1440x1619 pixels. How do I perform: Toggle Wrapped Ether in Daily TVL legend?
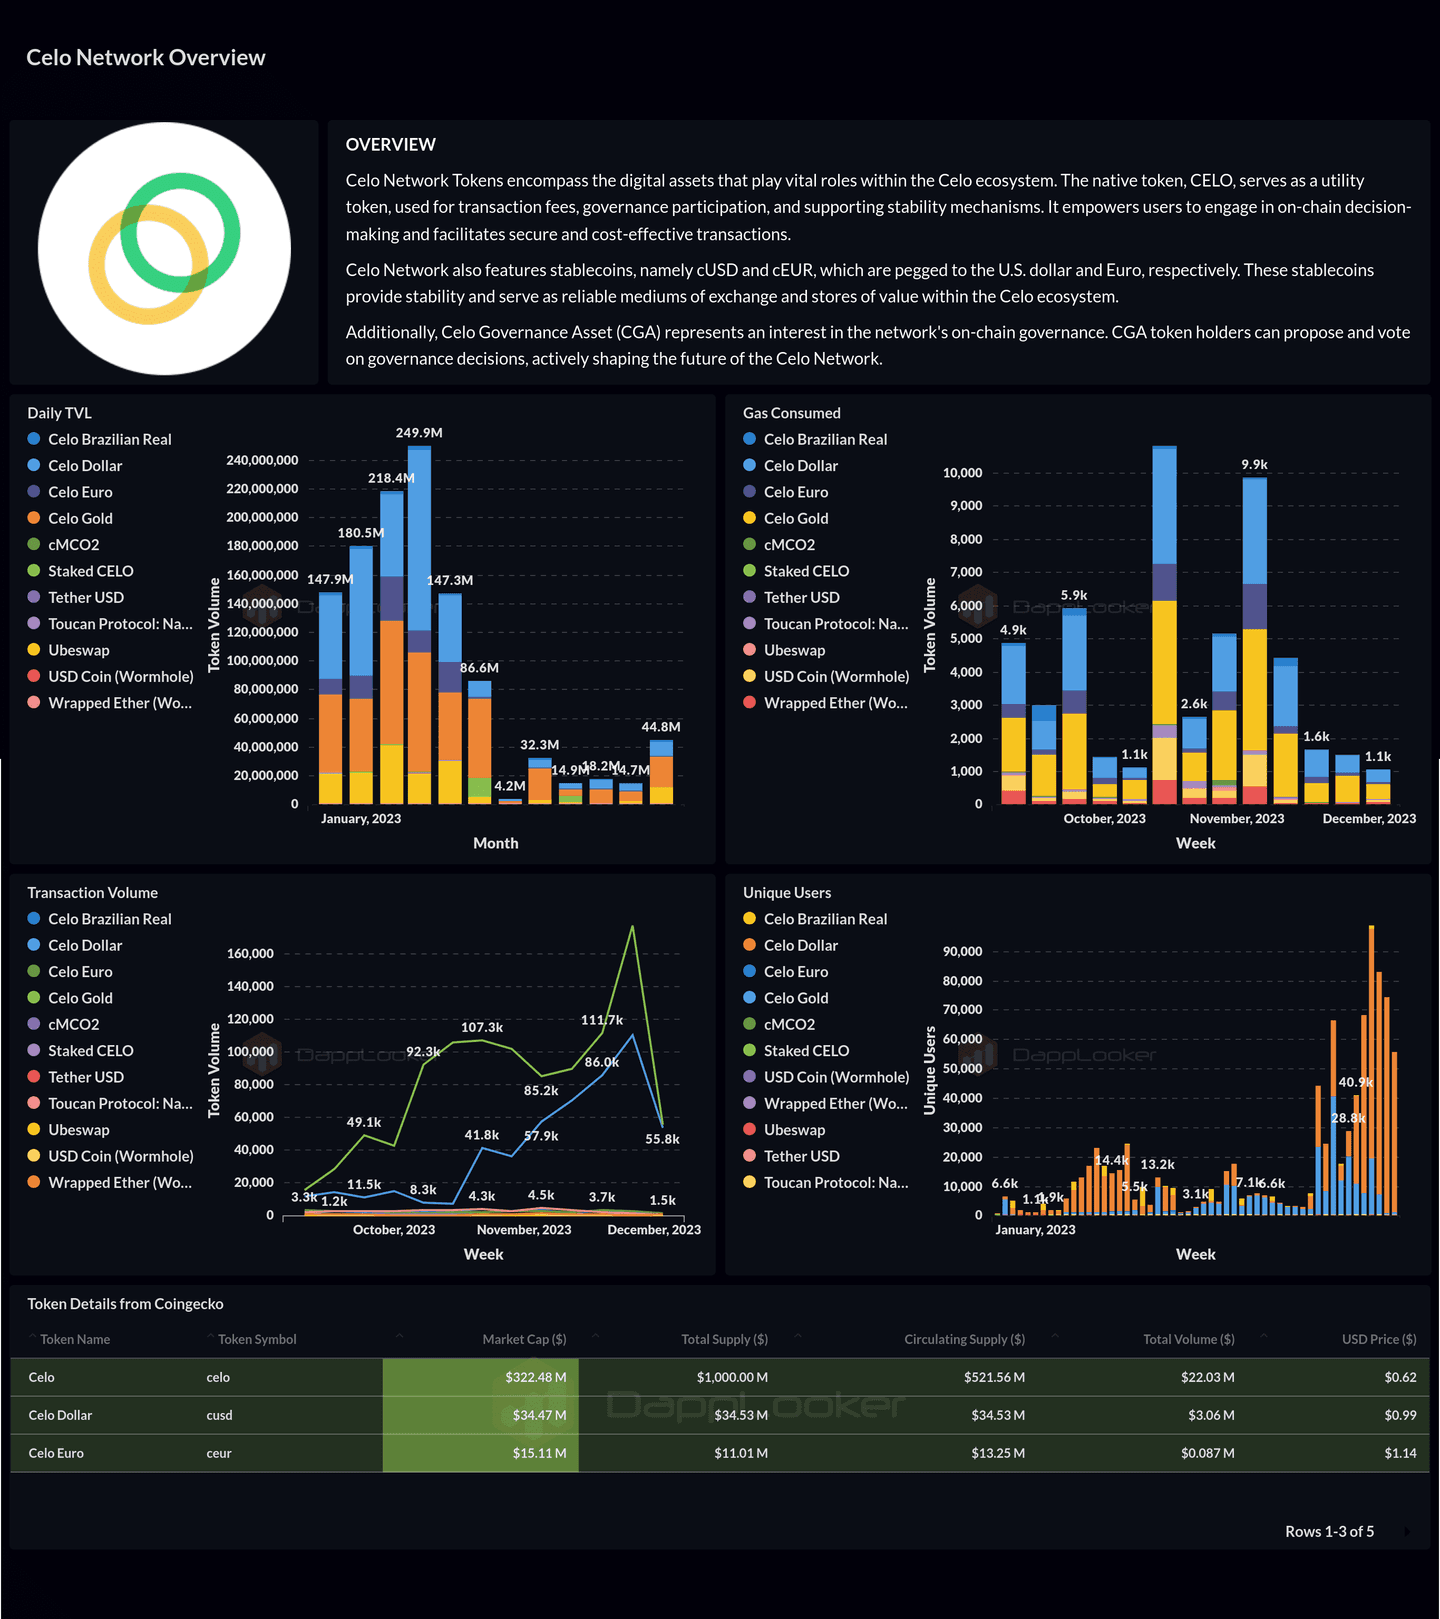110,703
